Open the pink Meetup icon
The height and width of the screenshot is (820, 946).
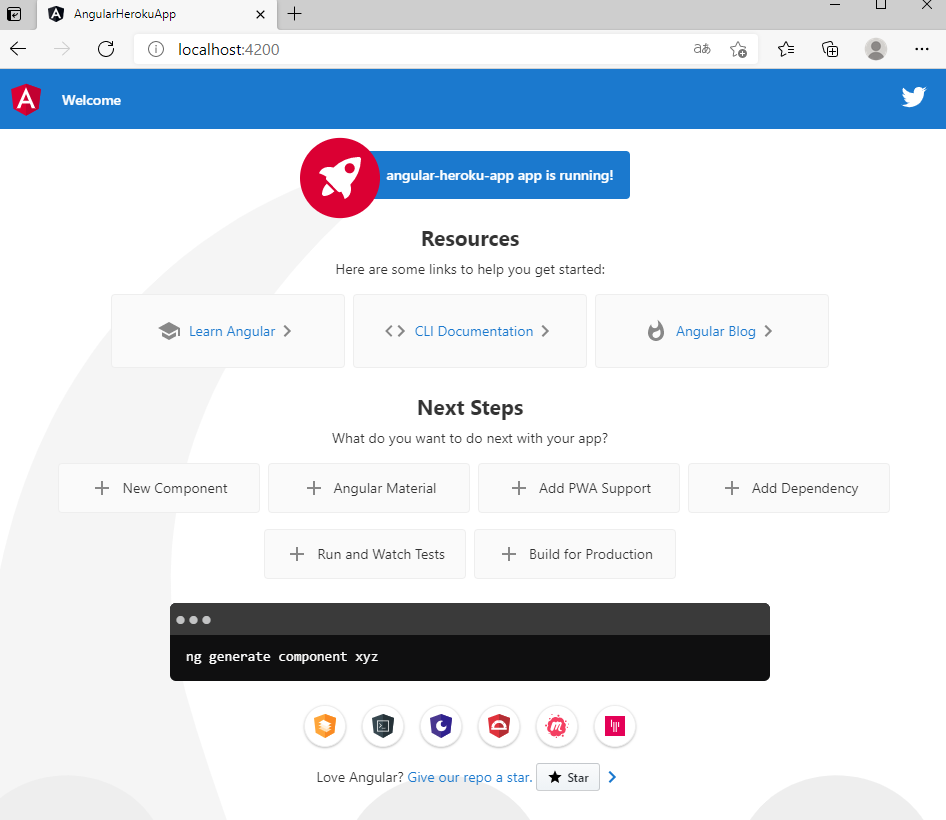coord(557,726)
